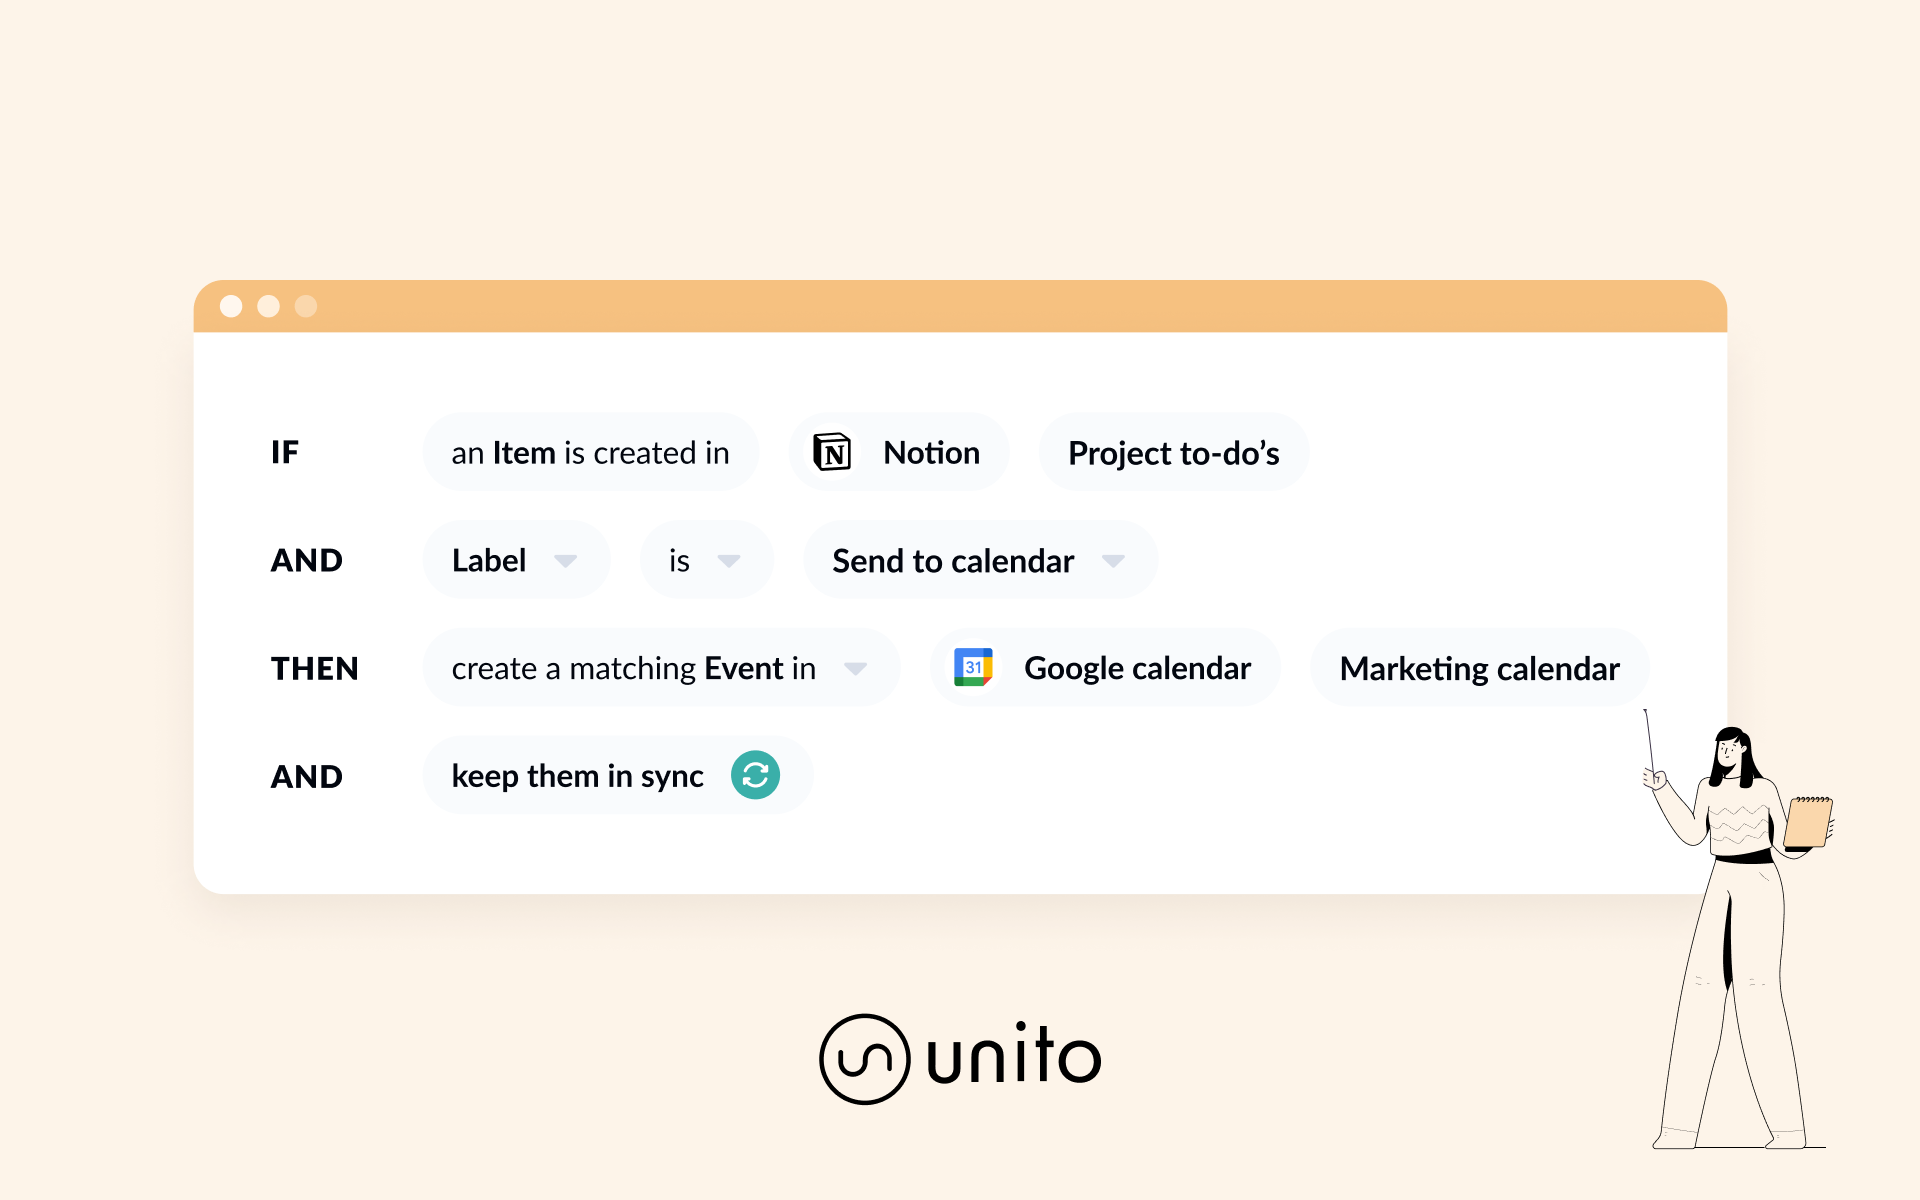Click the IF rule label

click(285, 452)
